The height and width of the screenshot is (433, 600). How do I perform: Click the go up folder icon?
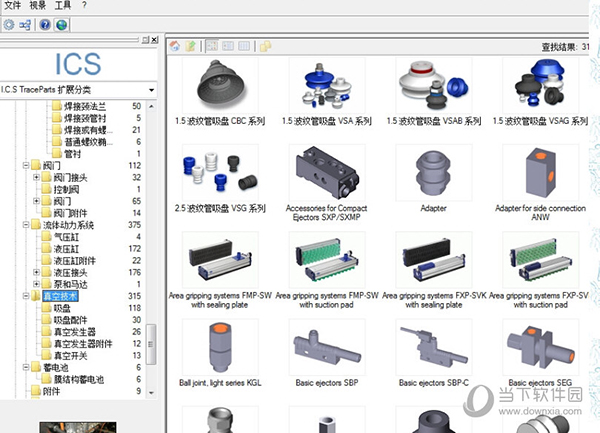click(x=190, y=46)
